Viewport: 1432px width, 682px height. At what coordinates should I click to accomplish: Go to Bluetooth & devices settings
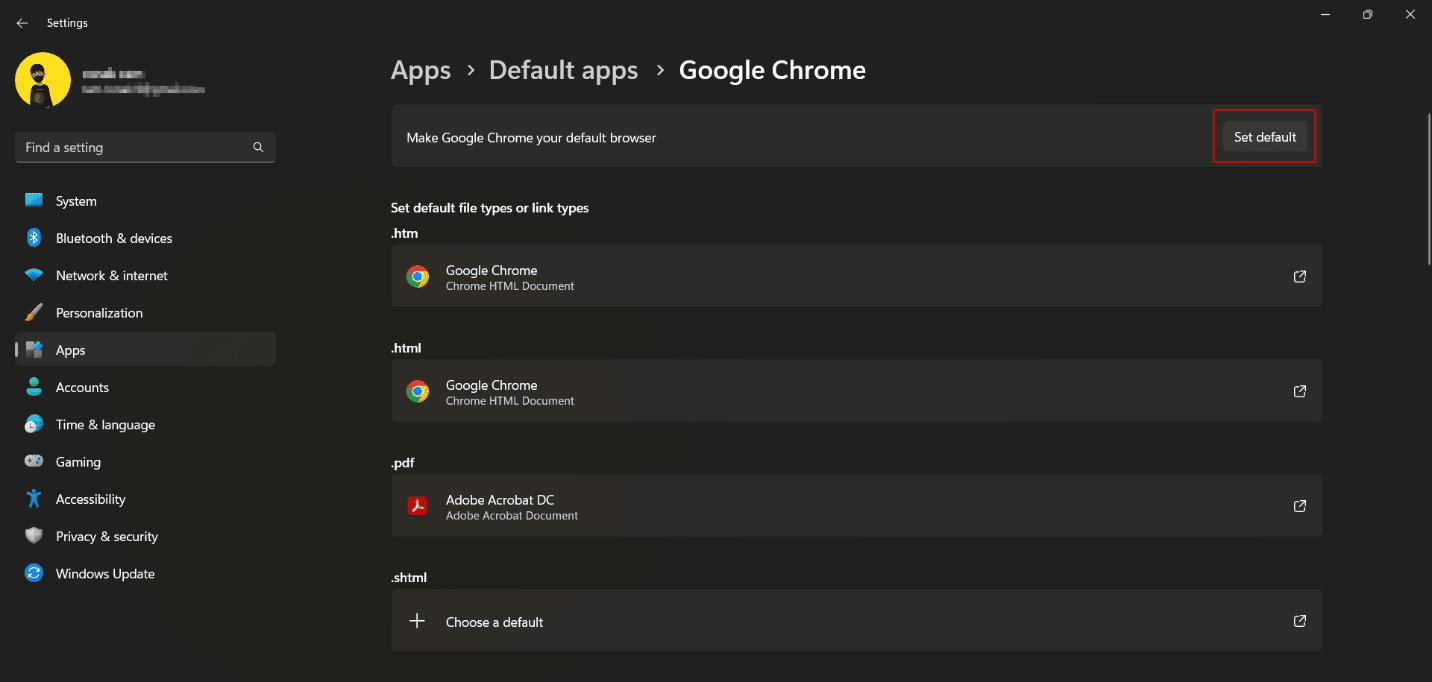point(114,238)
